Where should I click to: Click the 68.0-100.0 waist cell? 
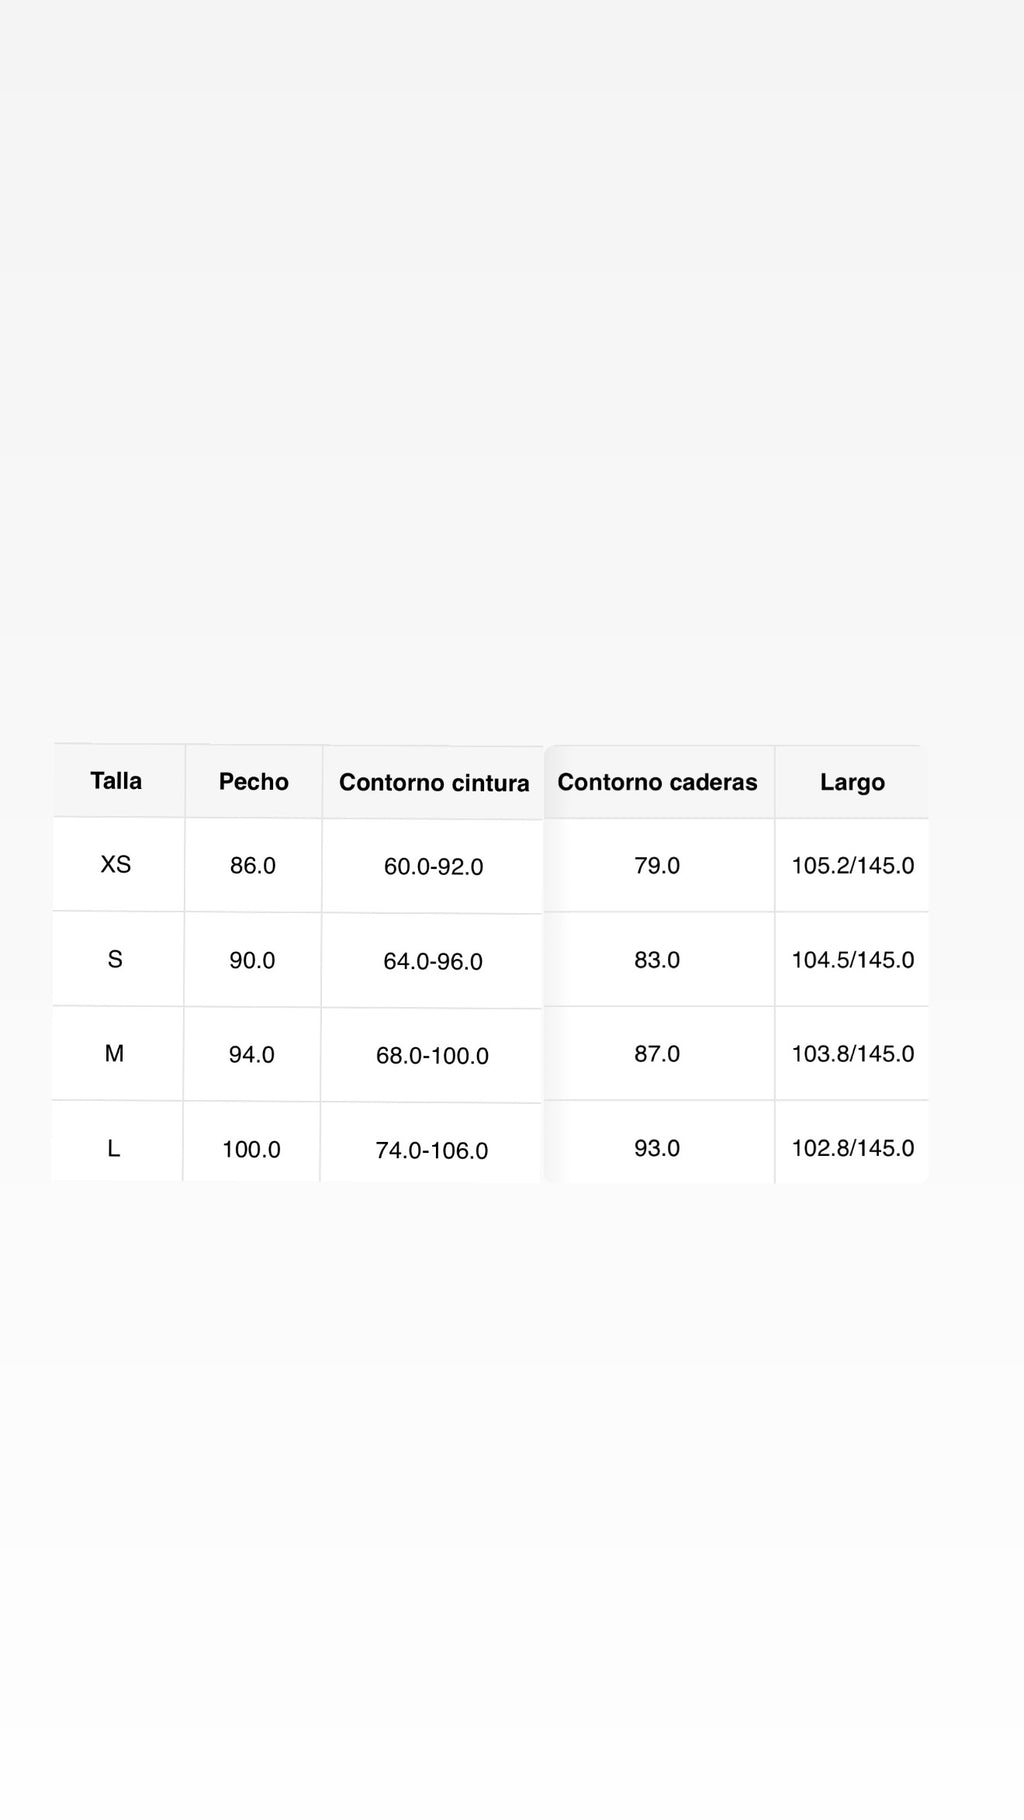(x=432, y=1055)
